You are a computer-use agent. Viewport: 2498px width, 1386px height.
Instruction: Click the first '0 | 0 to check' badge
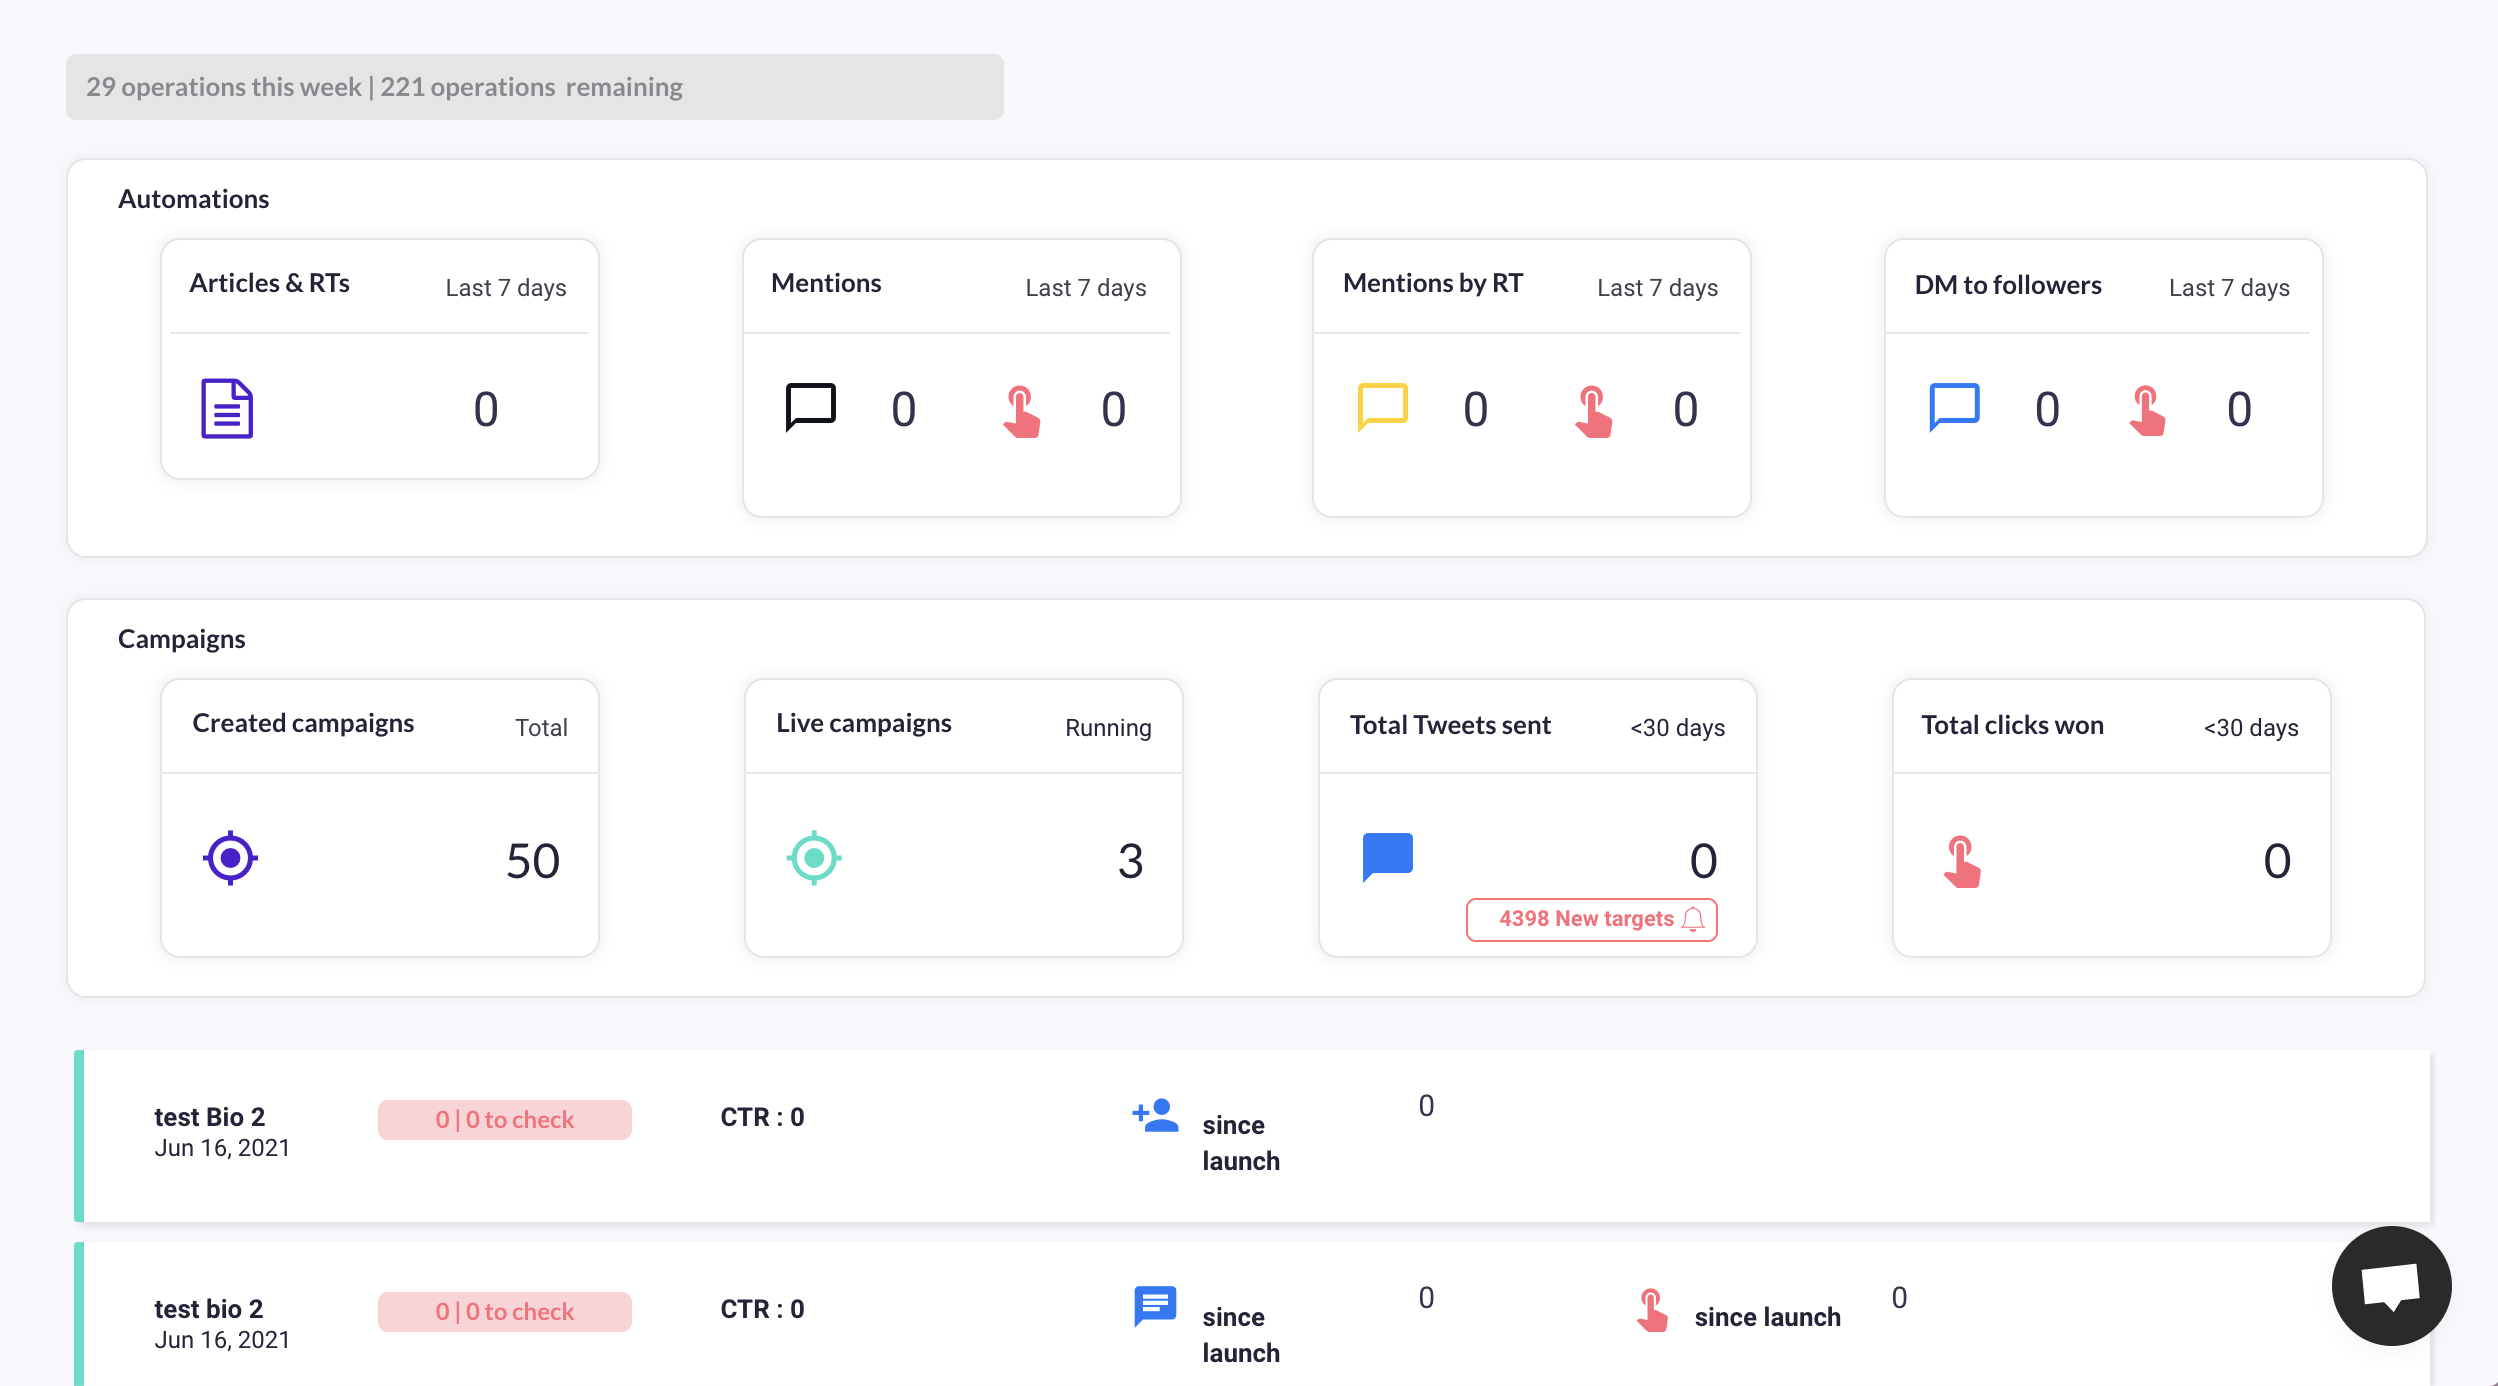pos(504,1119)
